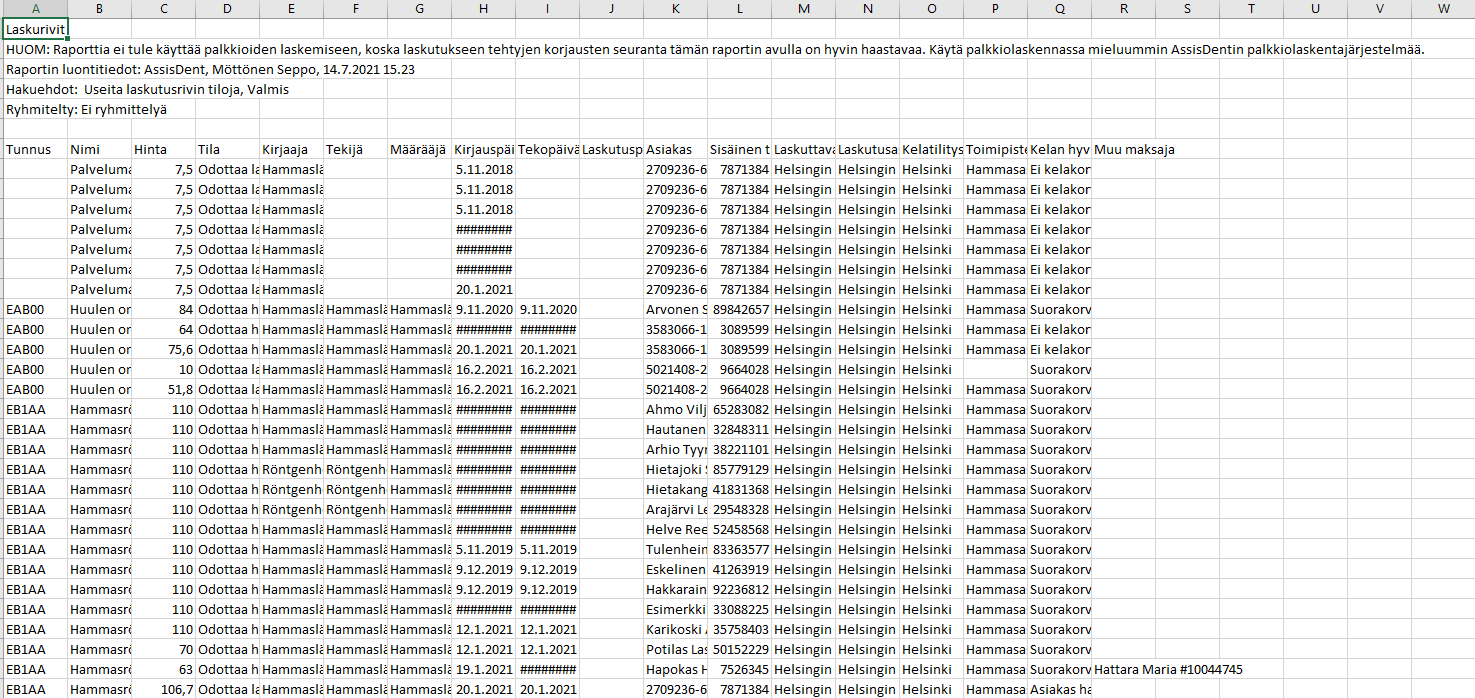The image size is (1475, 698).
Task: Click the select-all corner triangle
Action: coord(1,9)
